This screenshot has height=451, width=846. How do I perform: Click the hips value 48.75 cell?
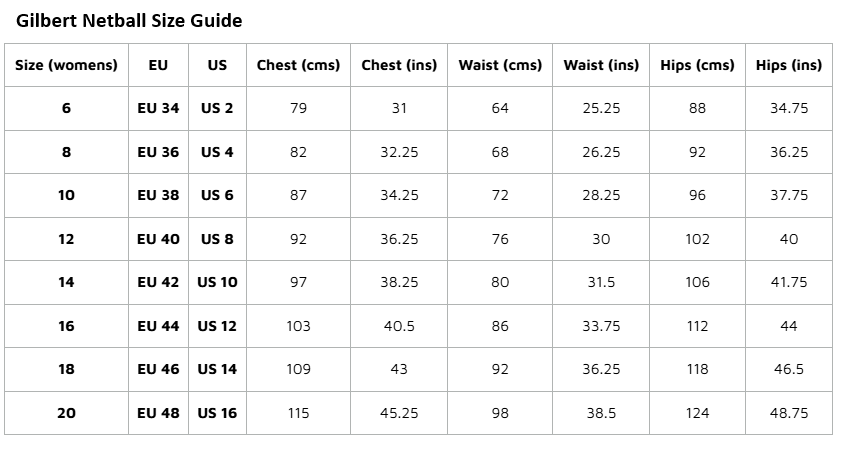point(789,413)
